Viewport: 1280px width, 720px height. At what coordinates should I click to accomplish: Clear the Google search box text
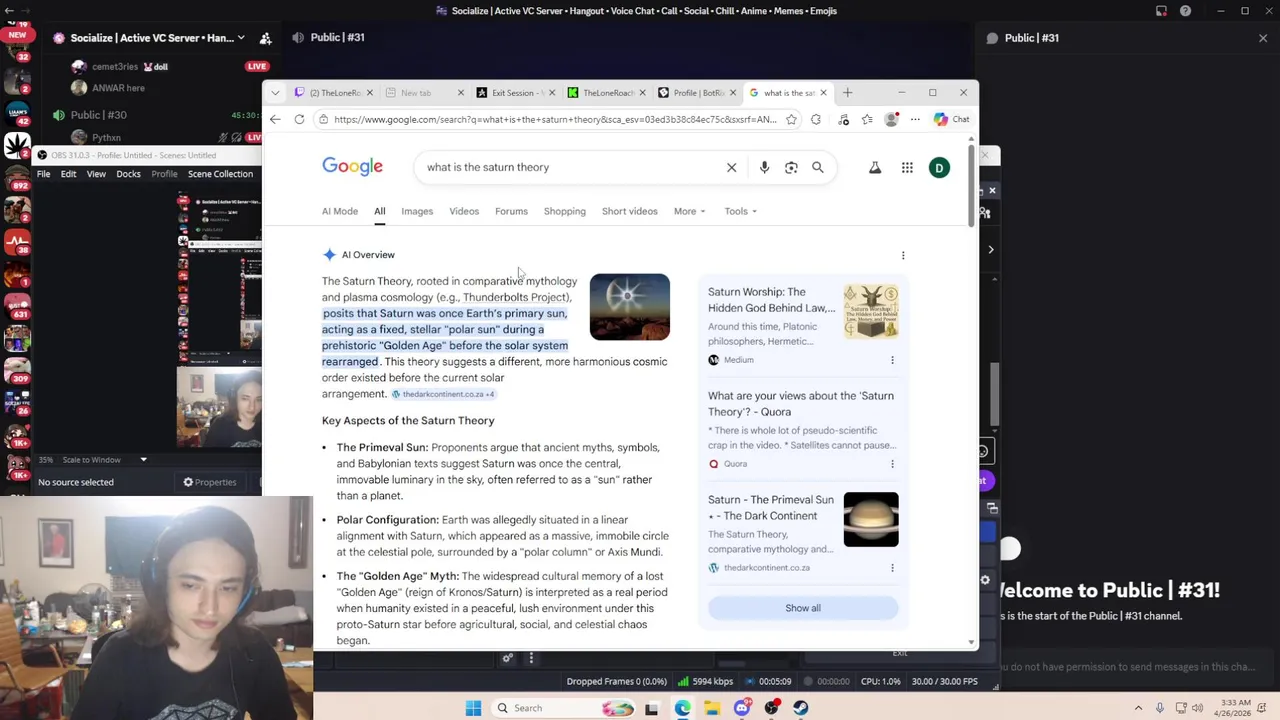(731, 167)
